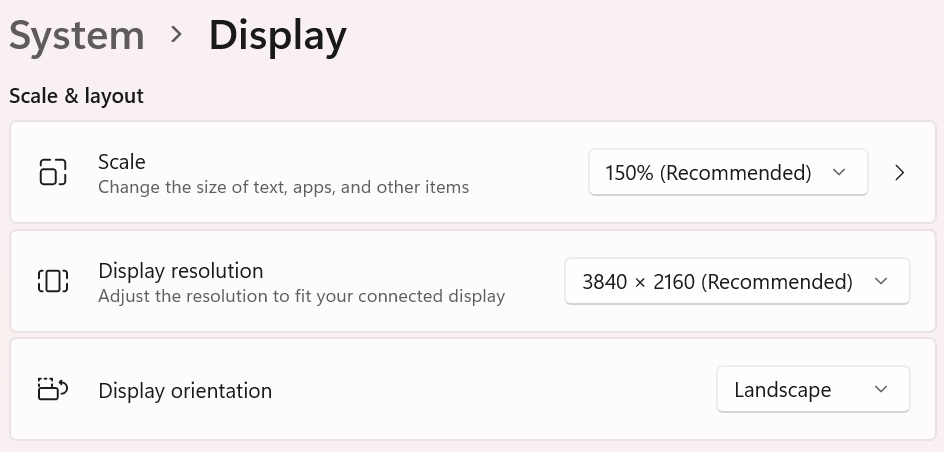Click the Display resolution setting label
The width and height of the screenshot is (944, 452).
pos(180,270)
